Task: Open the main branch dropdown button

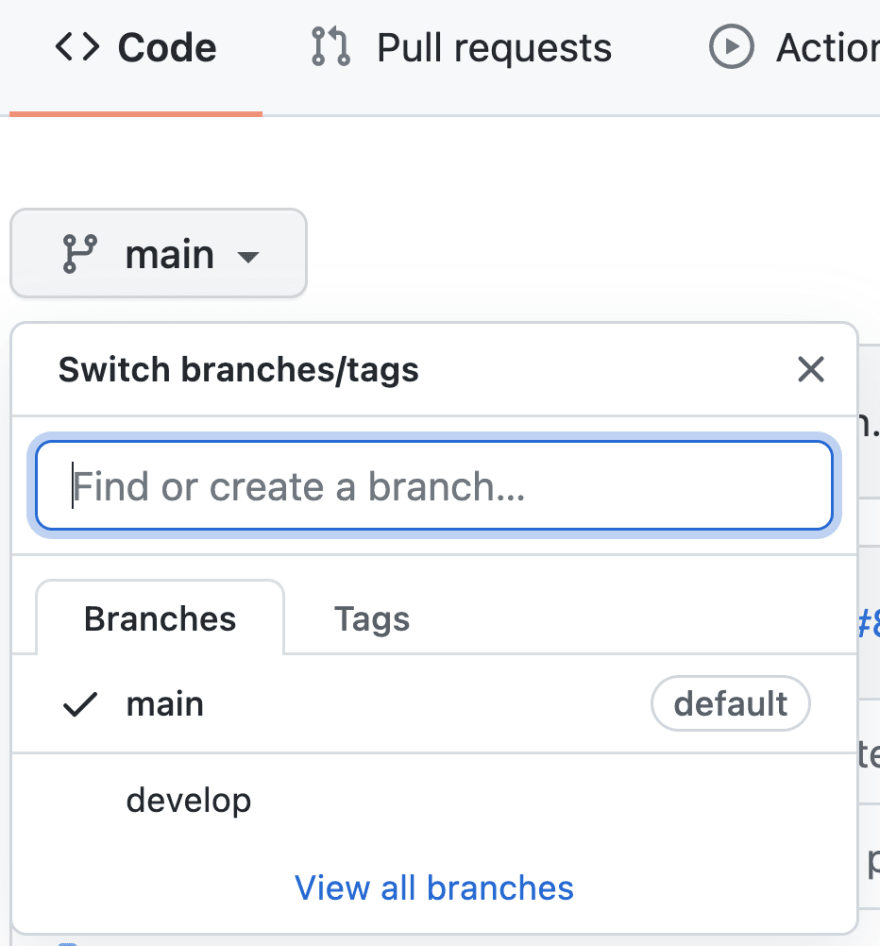Action: [x=159, y=253]
